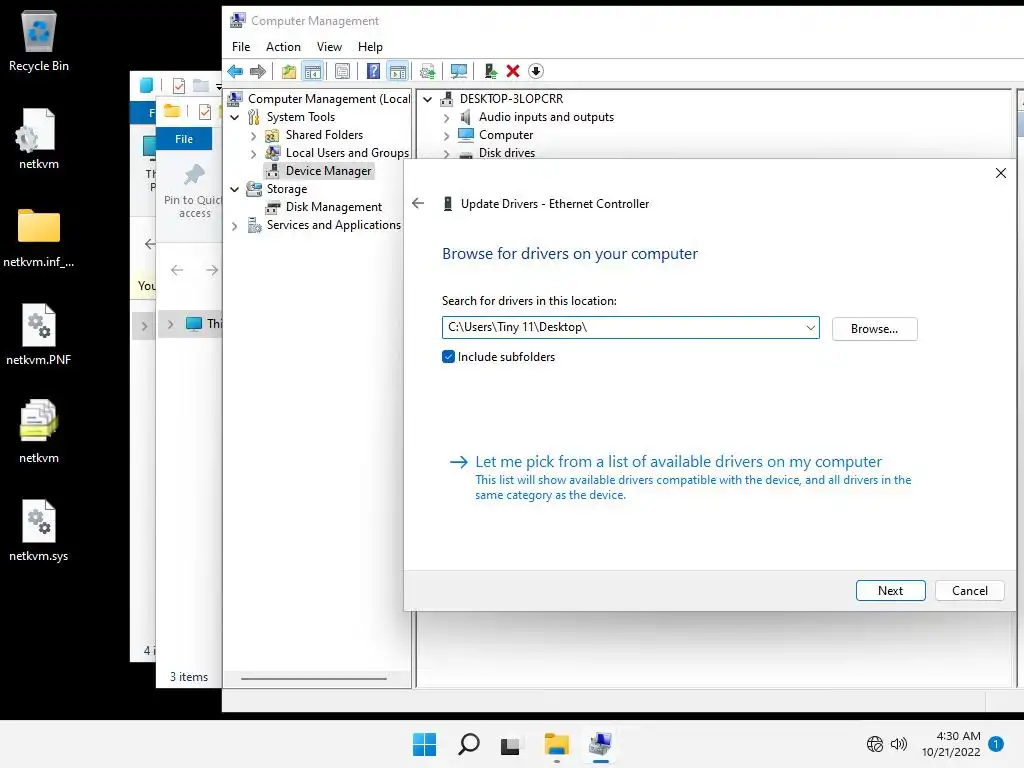Image resolution: width=1024 pixels, height=768 pixels.
Task: Open the driver location path dropdown
Action: pos(810,327)
